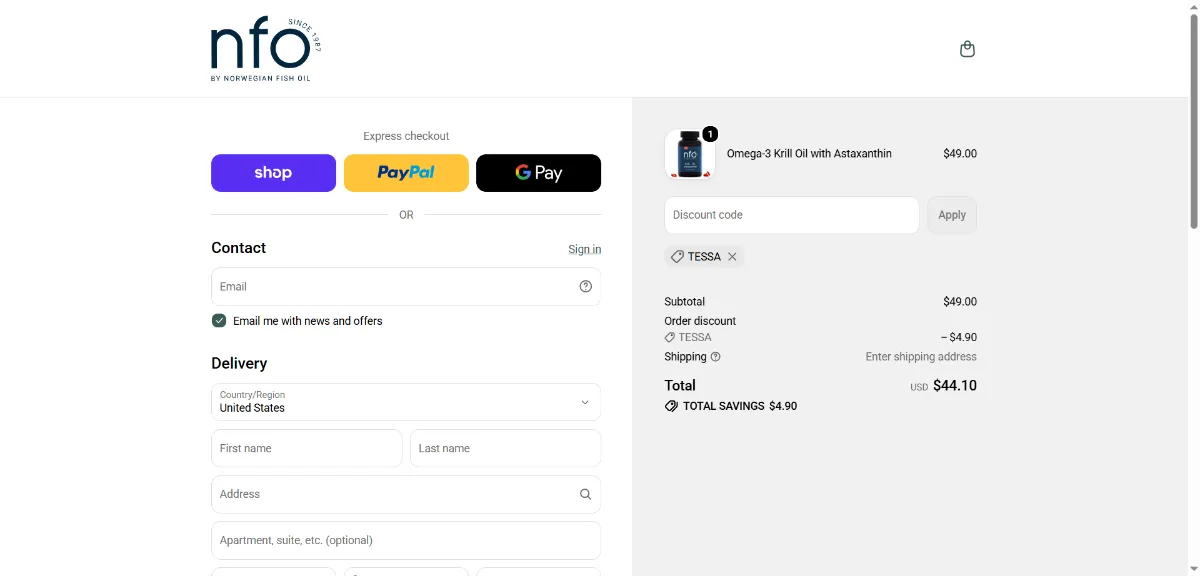Click the Address input field
Image resolution: width=1200 pixels, height=576 pixels.
[x=406, y=494]
